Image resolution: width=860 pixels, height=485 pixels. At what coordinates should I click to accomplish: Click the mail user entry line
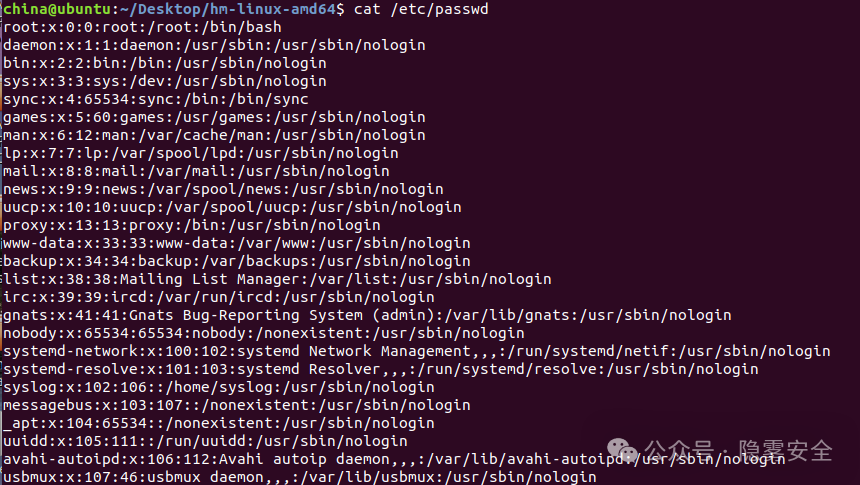tap(196, 171)
